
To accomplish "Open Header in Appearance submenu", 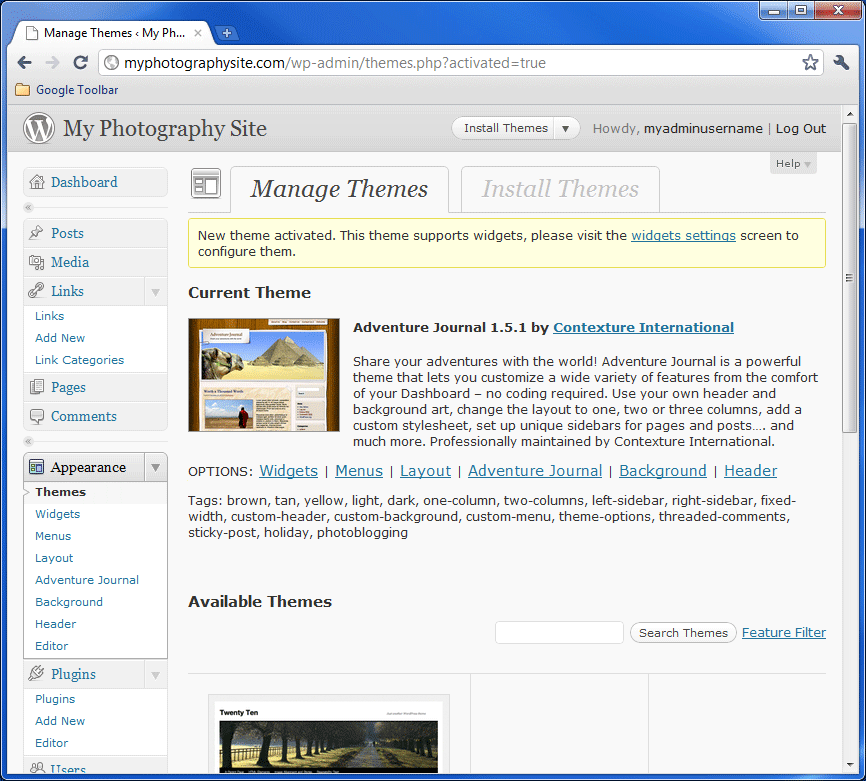I will (55, 624).
